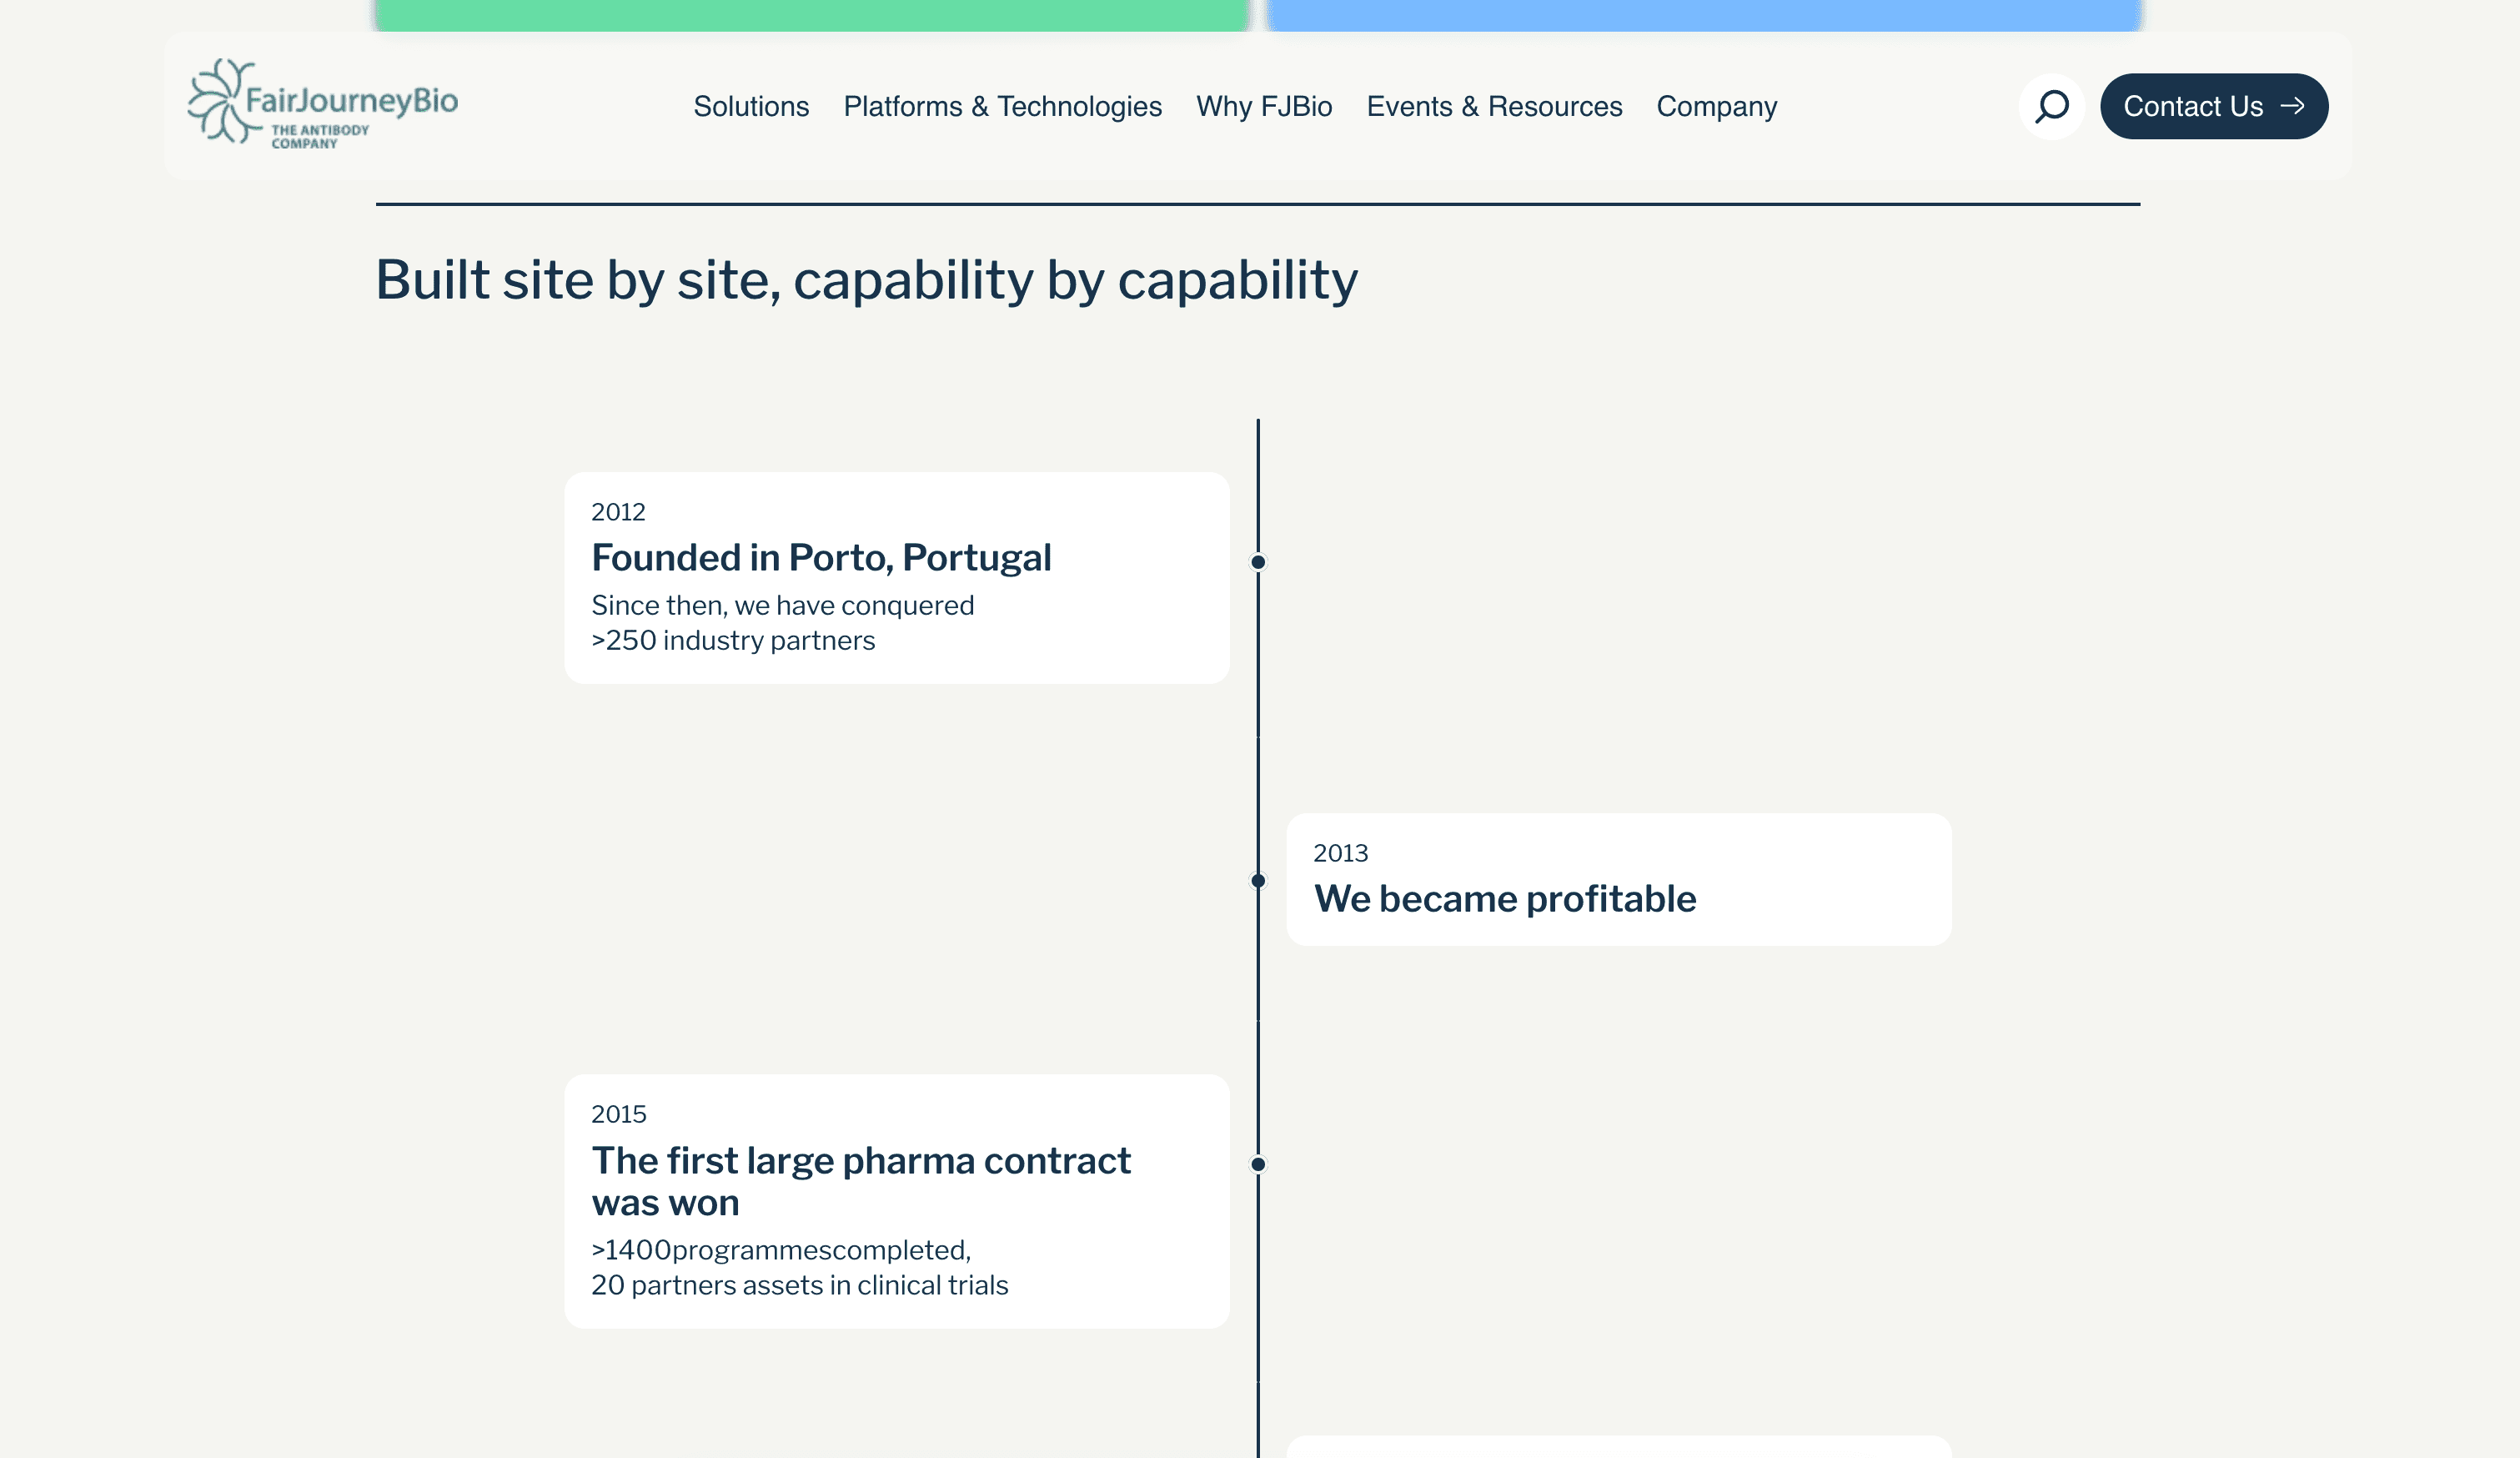Expand Events & Resources menu
This screenshot has height=1458, width=2520.
(x=1494, y=106)
